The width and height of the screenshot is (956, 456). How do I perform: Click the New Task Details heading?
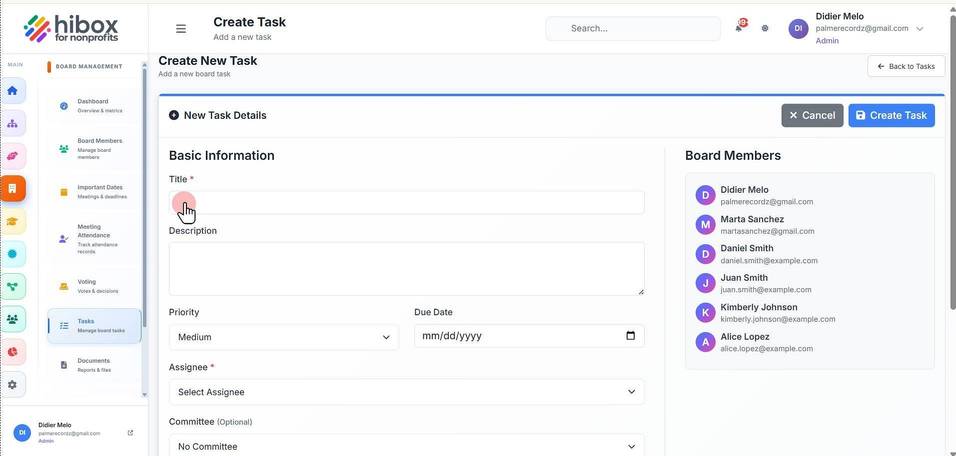pos(225,115)
